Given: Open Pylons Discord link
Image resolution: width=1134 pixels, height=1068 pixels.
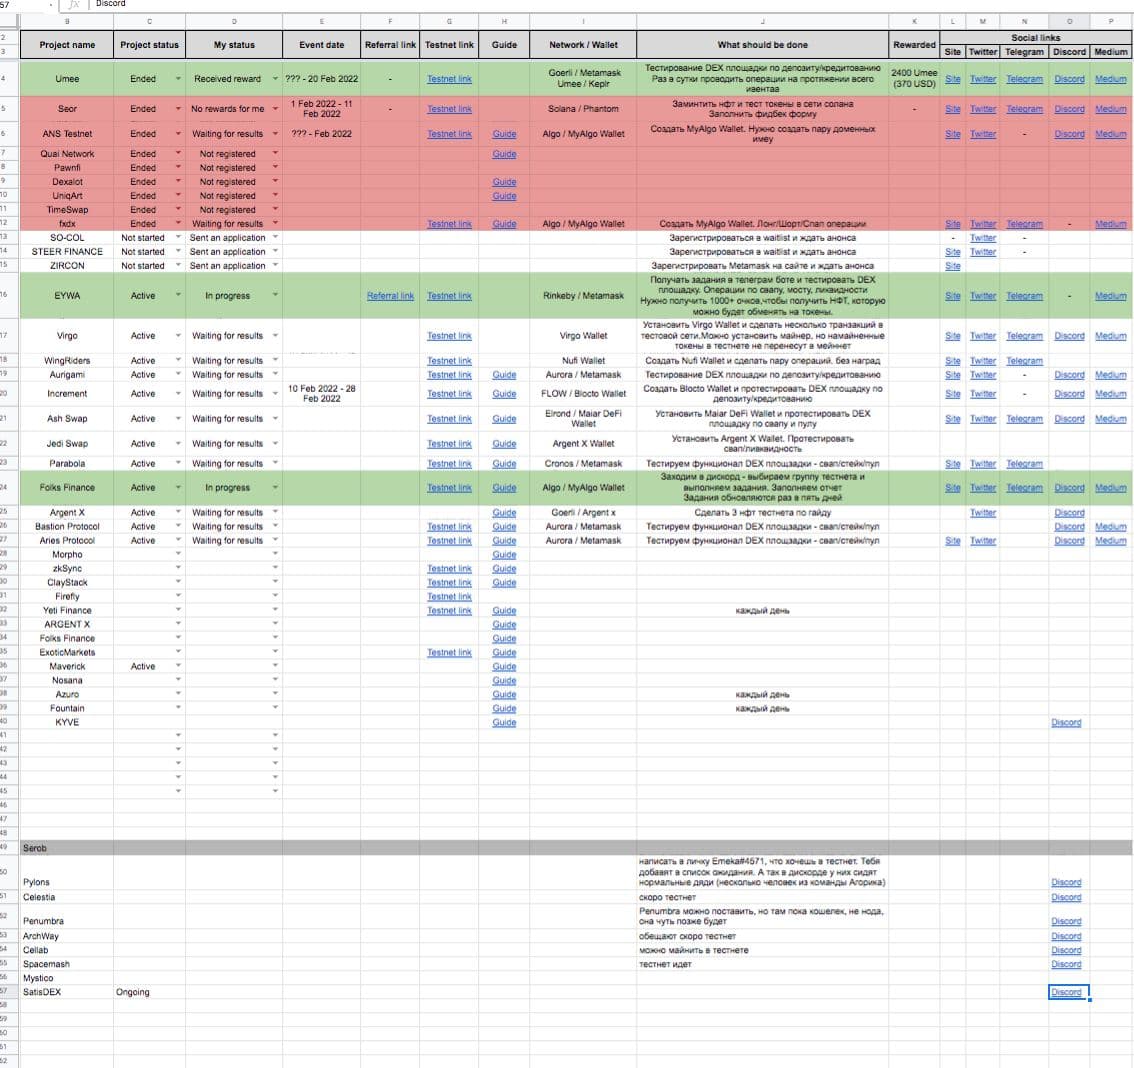Looking at the screenshot, I should point(1066,882).
